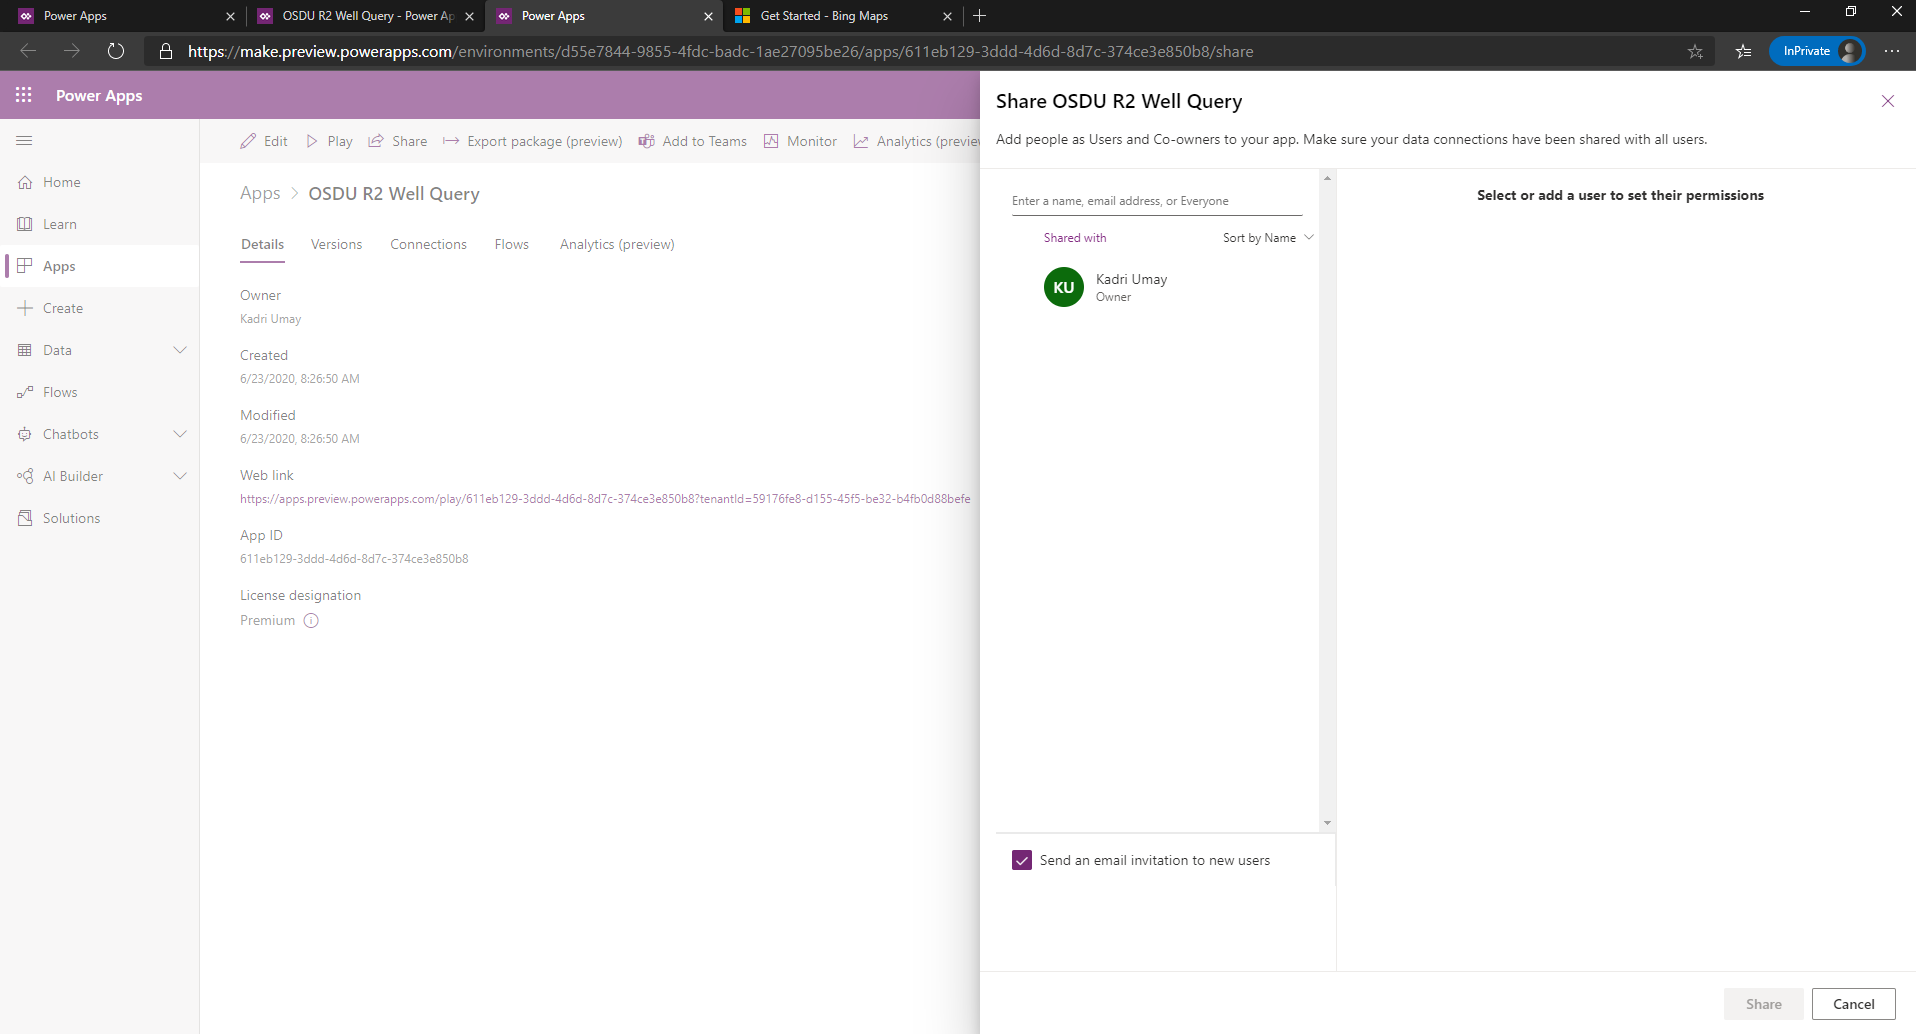Toggle Send an email invitation checkbox
Viewport: 1916px width, 1034px height.
(1022, 860)
